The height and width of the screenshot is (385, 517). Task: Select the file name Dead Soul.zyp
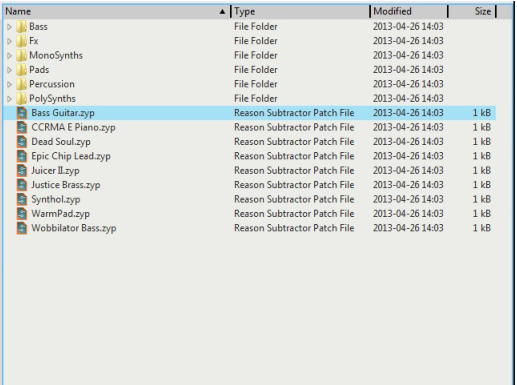[x=61, y=142]
